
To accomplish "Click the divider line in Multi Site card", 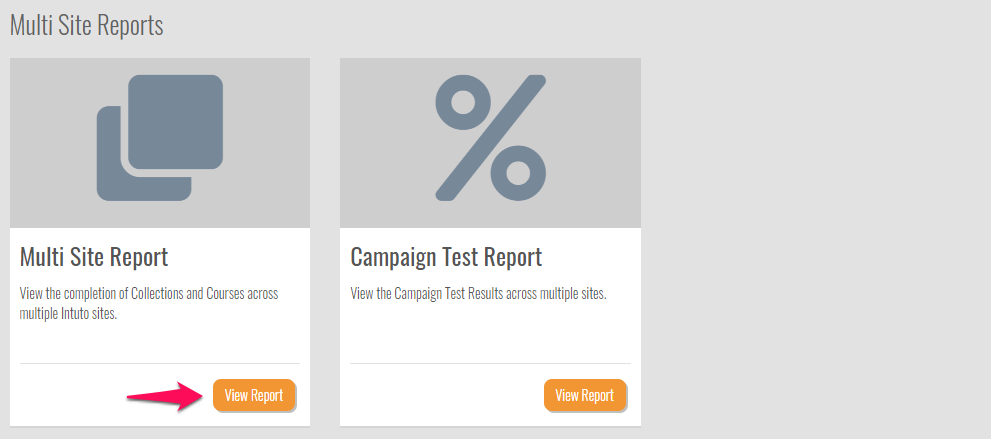I will [160, 363].
